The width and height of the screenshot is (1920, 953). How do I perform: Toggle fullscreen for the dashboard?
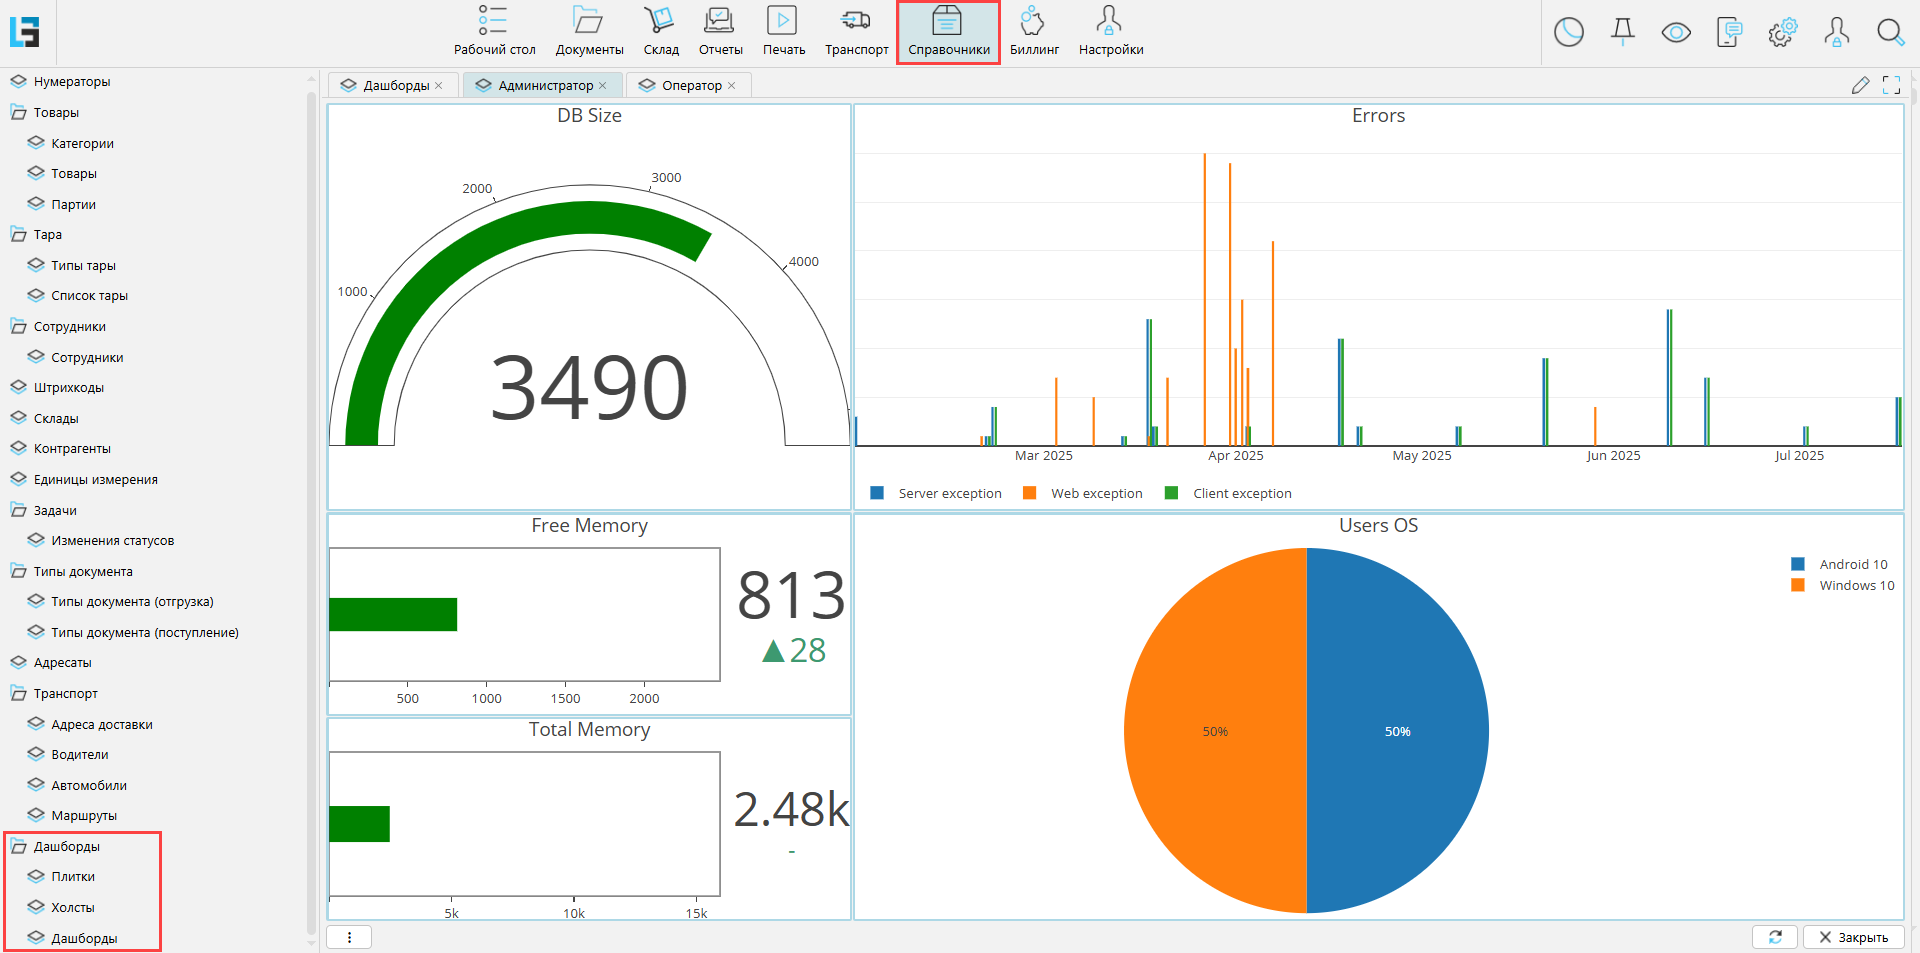pos(1891,85)
